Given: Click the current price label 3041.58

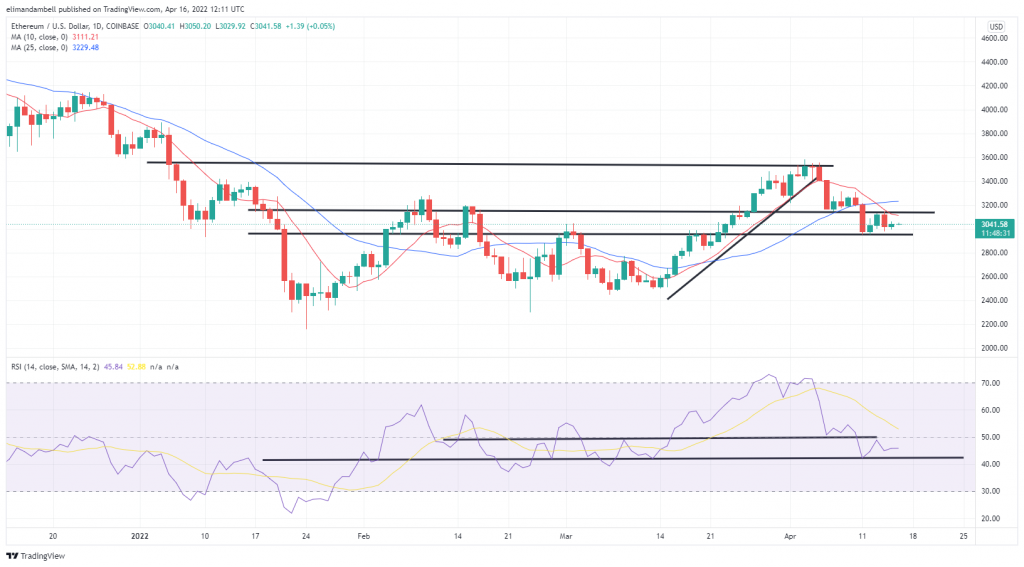Looking at the screenshot, I should (x=995, y=224).
